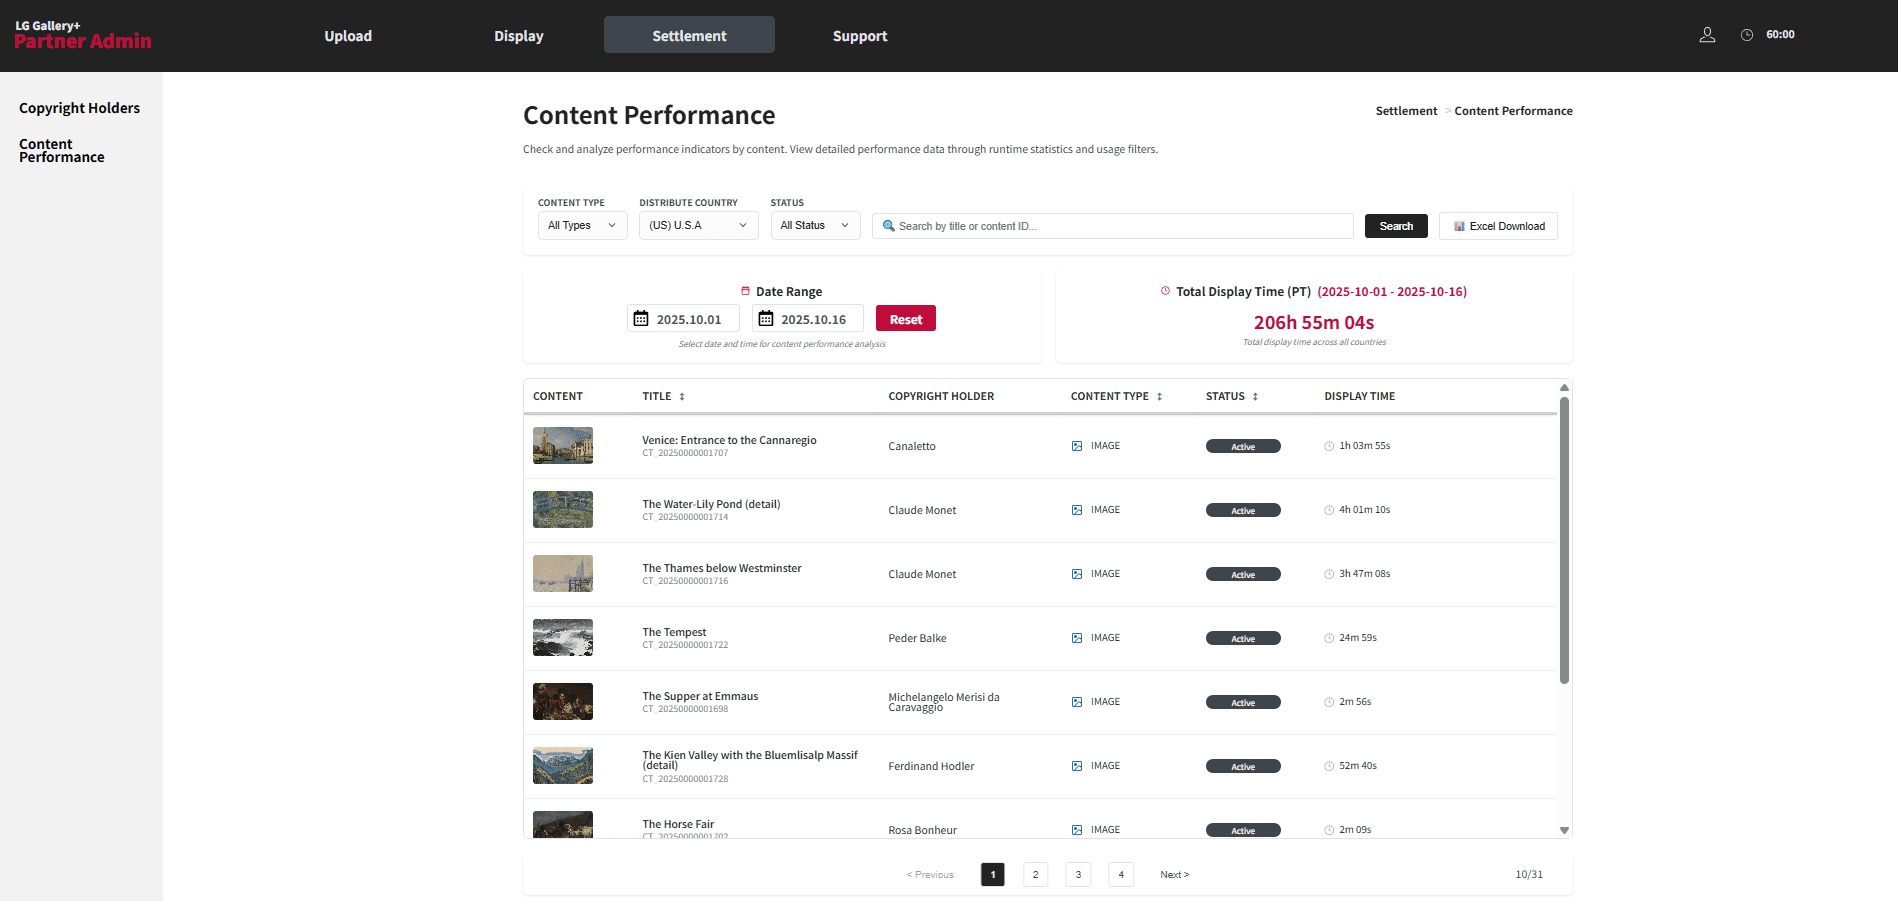1898x901 pixels.
Task: Open the All Status dropdown
Action: coord(814,226)
